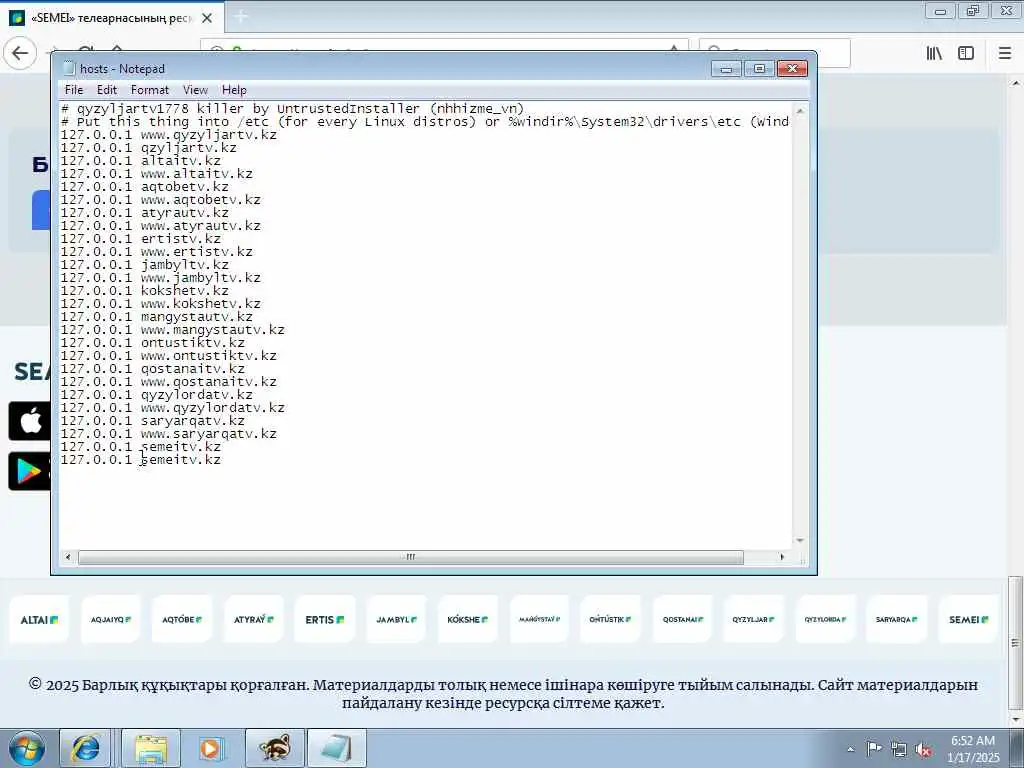
Task: Click line '127.0.0.1 www.qyzyljartv.kz'
Action: pyautogui.click(x=168, y=135)
